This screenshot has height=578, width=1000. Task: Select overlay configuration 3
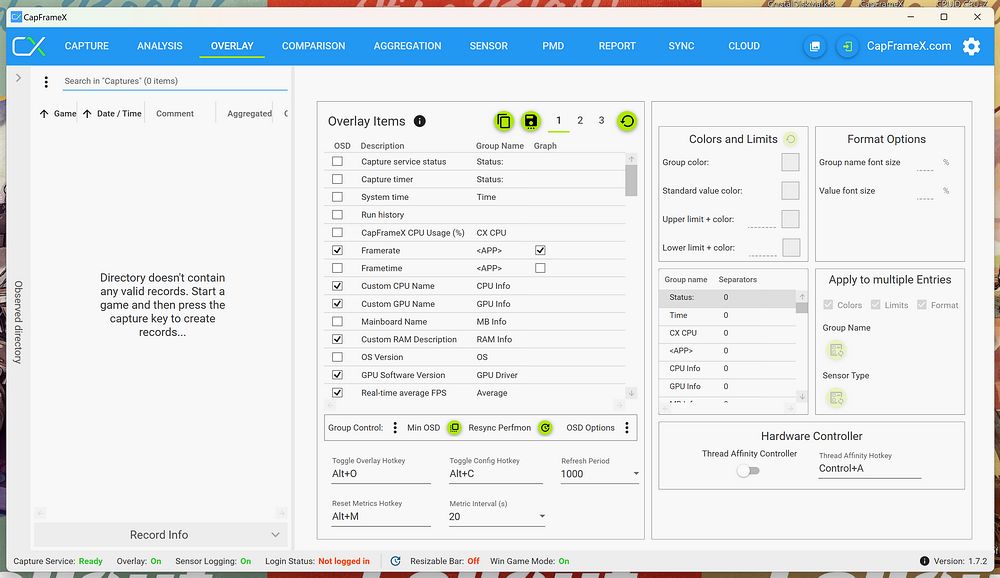coord(601,120)
